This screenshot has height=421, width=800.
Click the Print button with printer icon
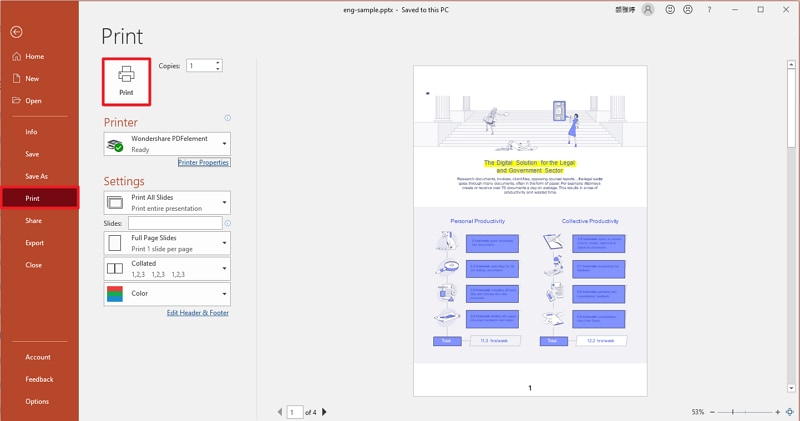pyautogui.click(x=126, y=79)
